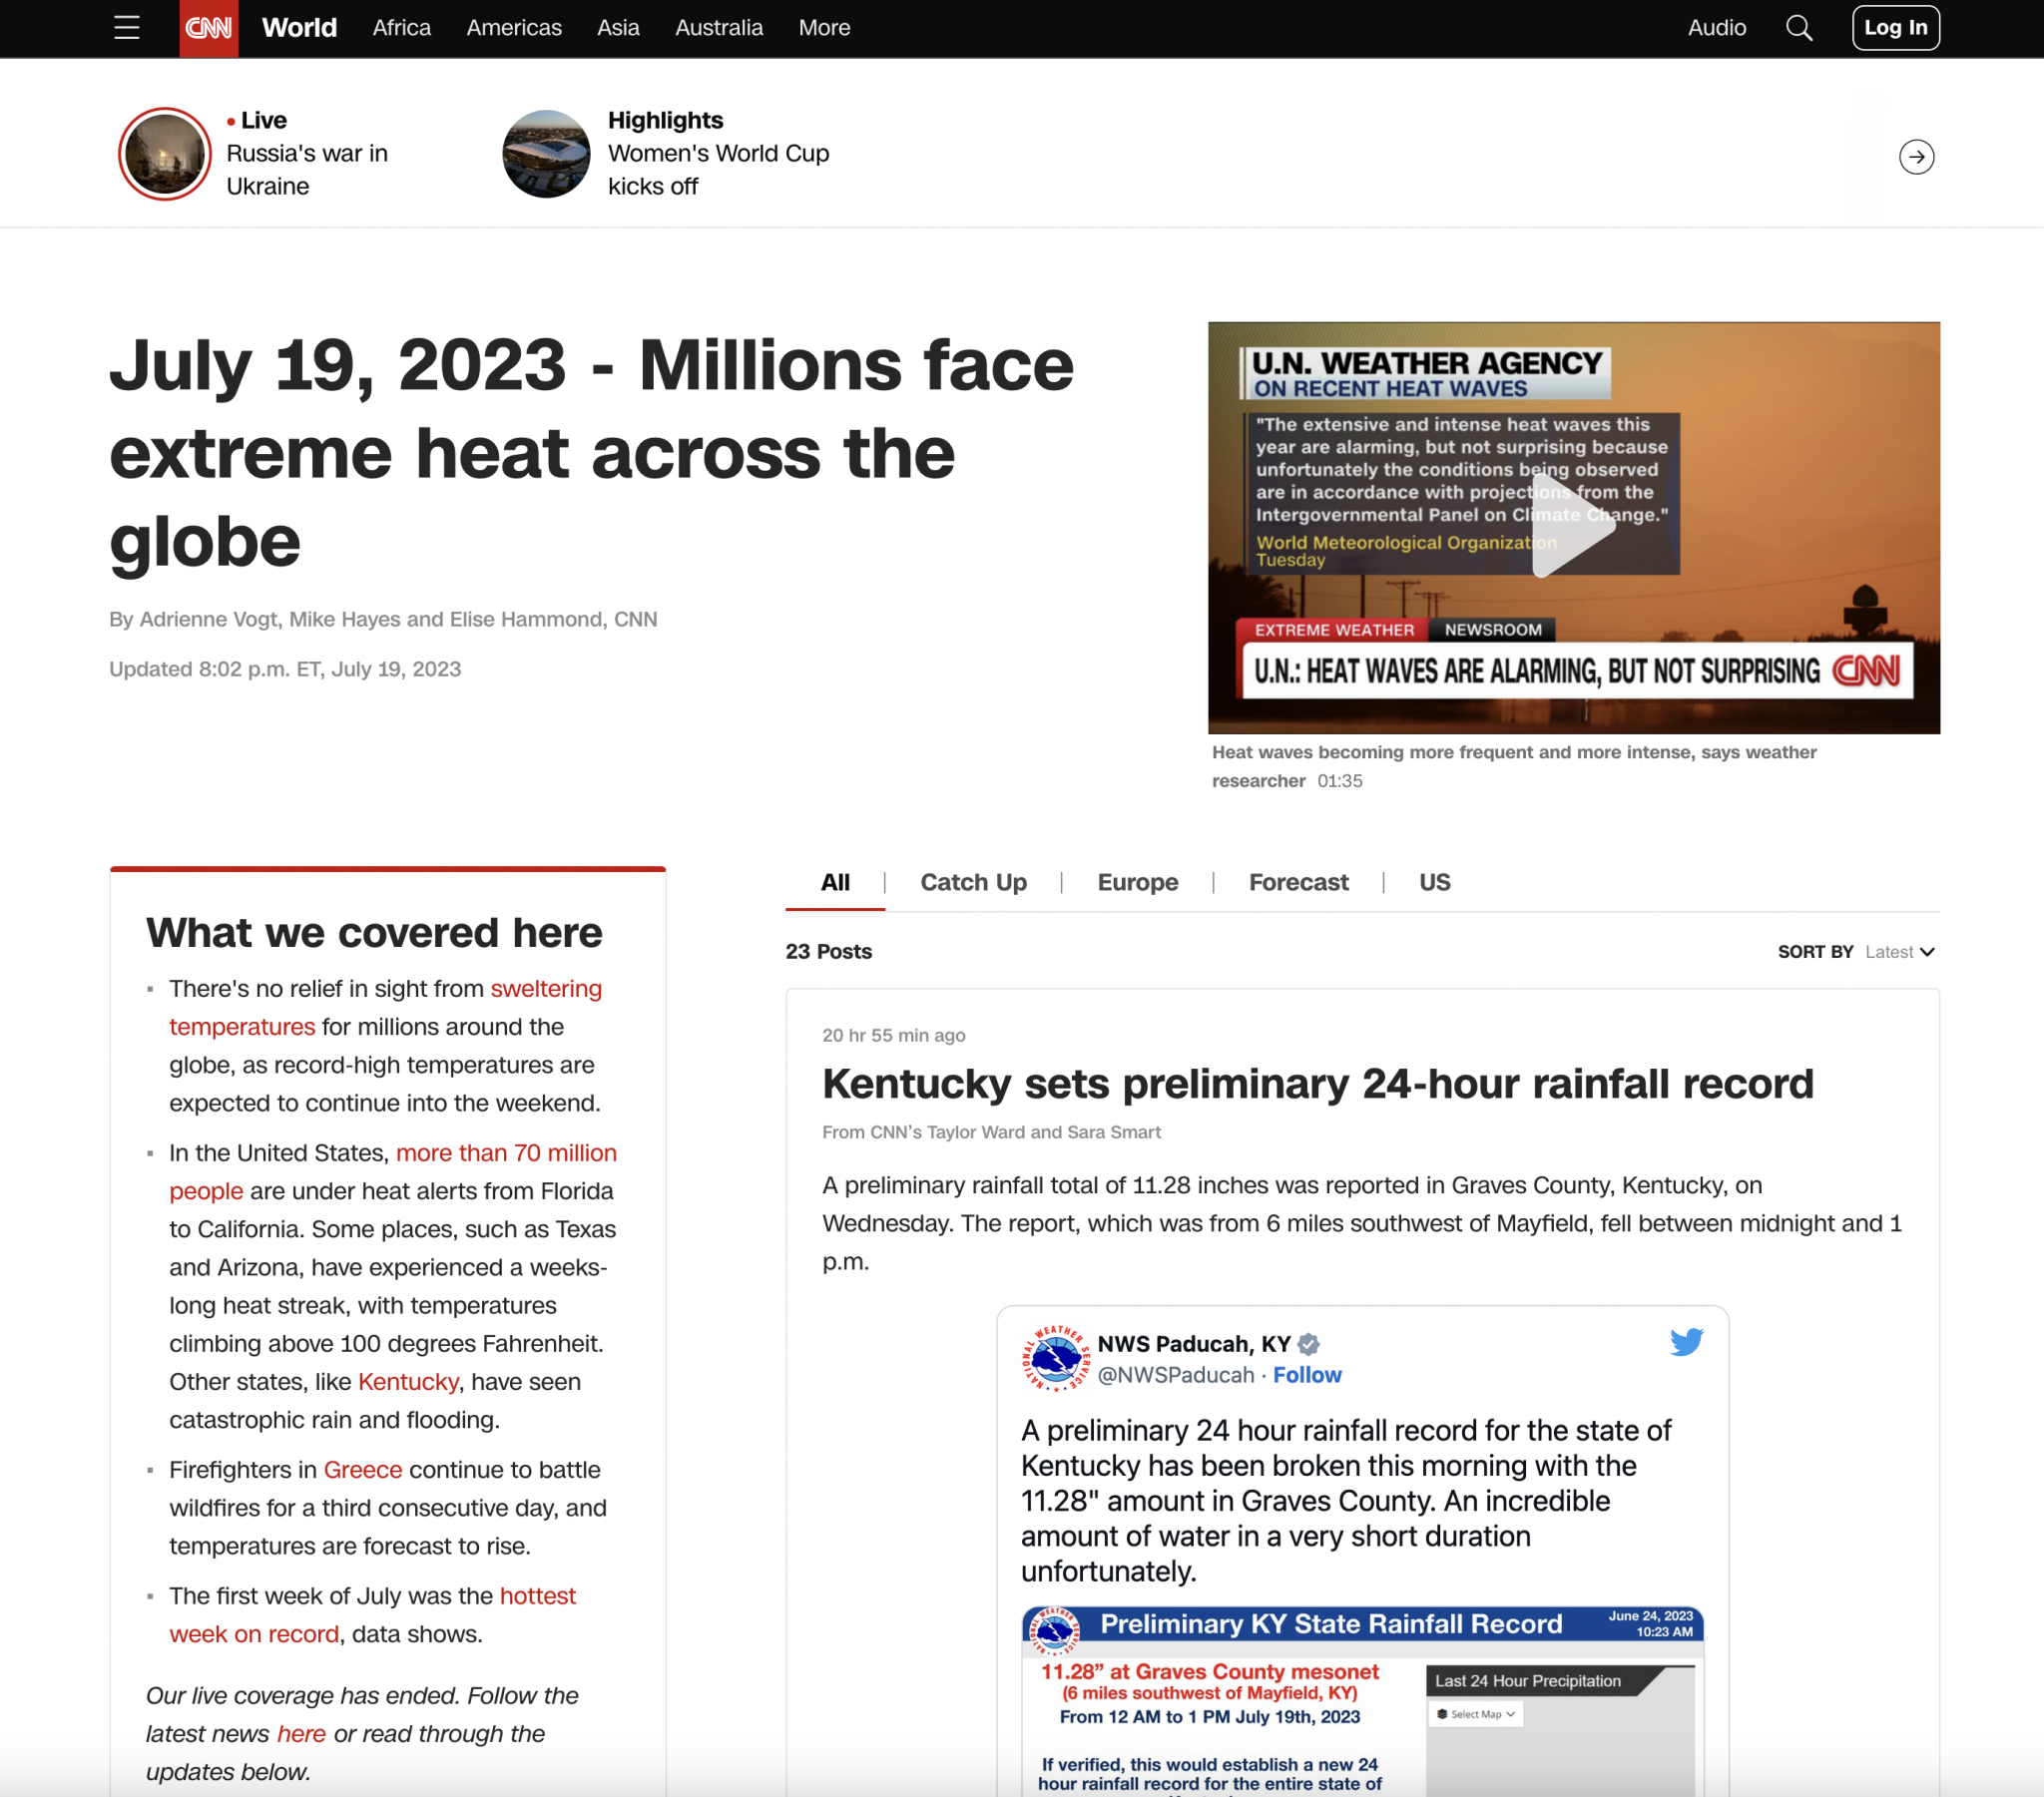Click the main July 19, 2023 headline
This screenshot has height=1797, width=2044.
coord(591,452)
